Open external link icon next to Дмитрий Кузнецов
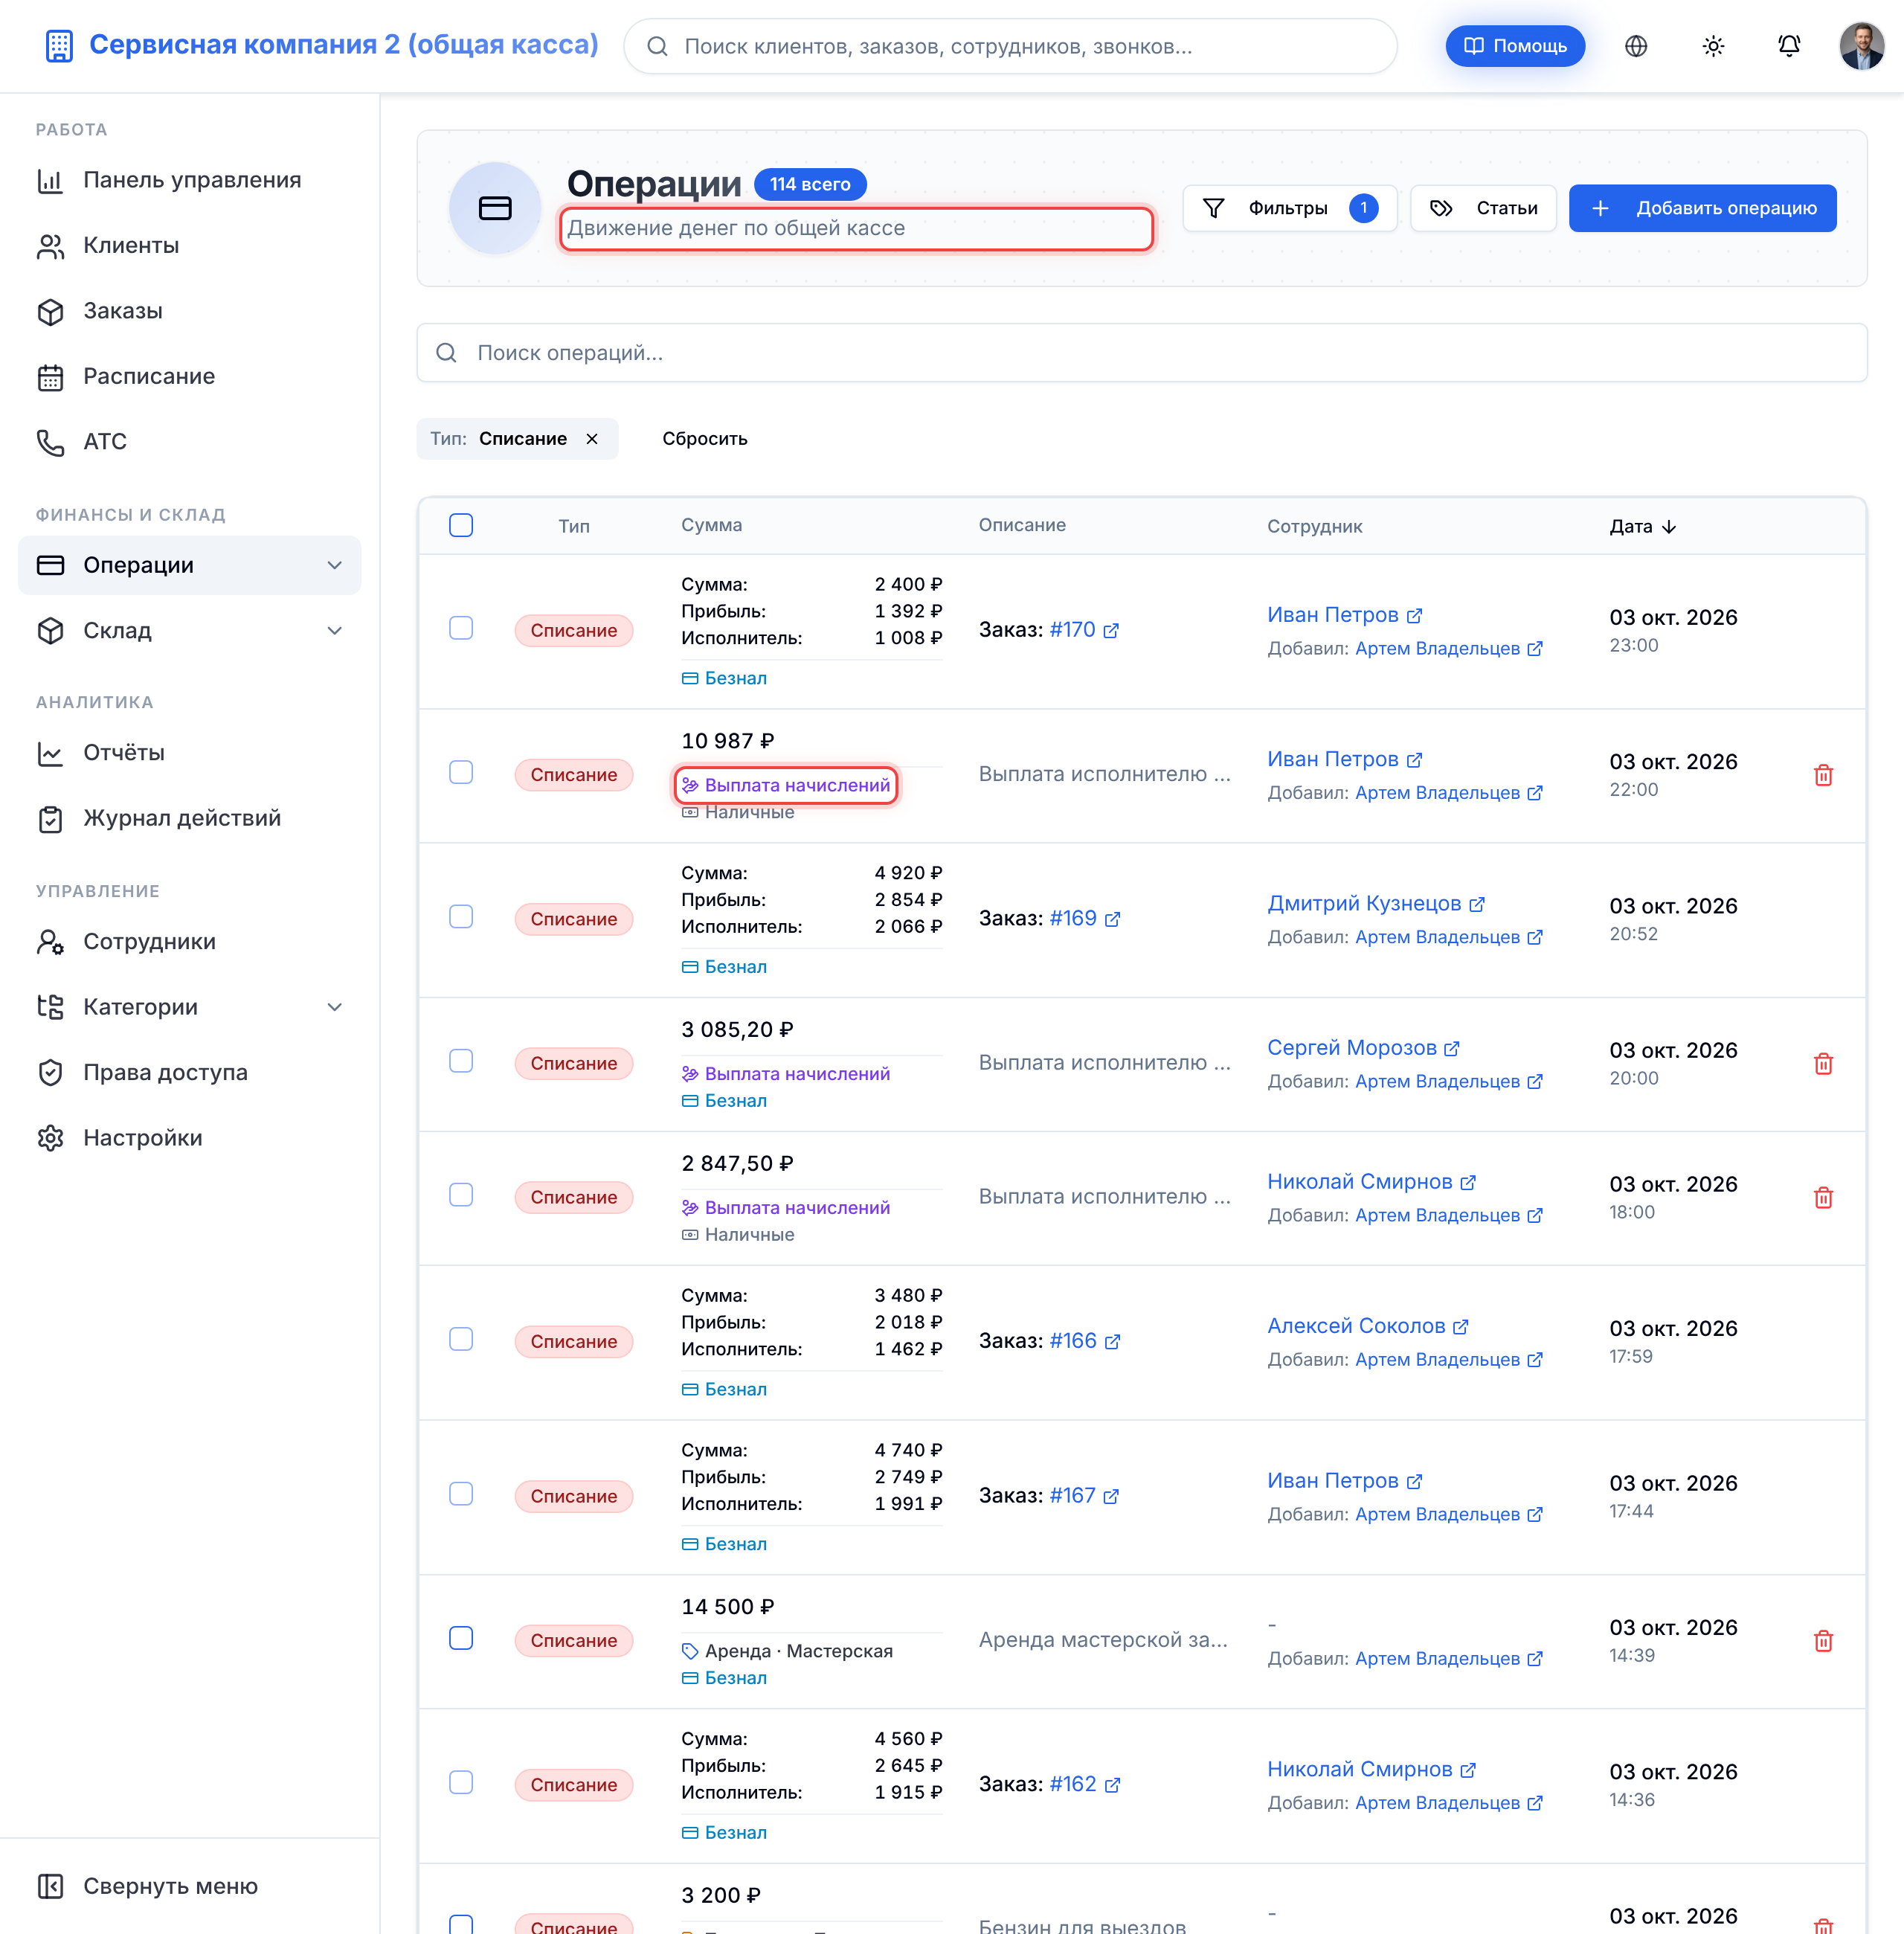Image resolution: width=1904 pixels, height=1934 pixels. click(1476, 904)
